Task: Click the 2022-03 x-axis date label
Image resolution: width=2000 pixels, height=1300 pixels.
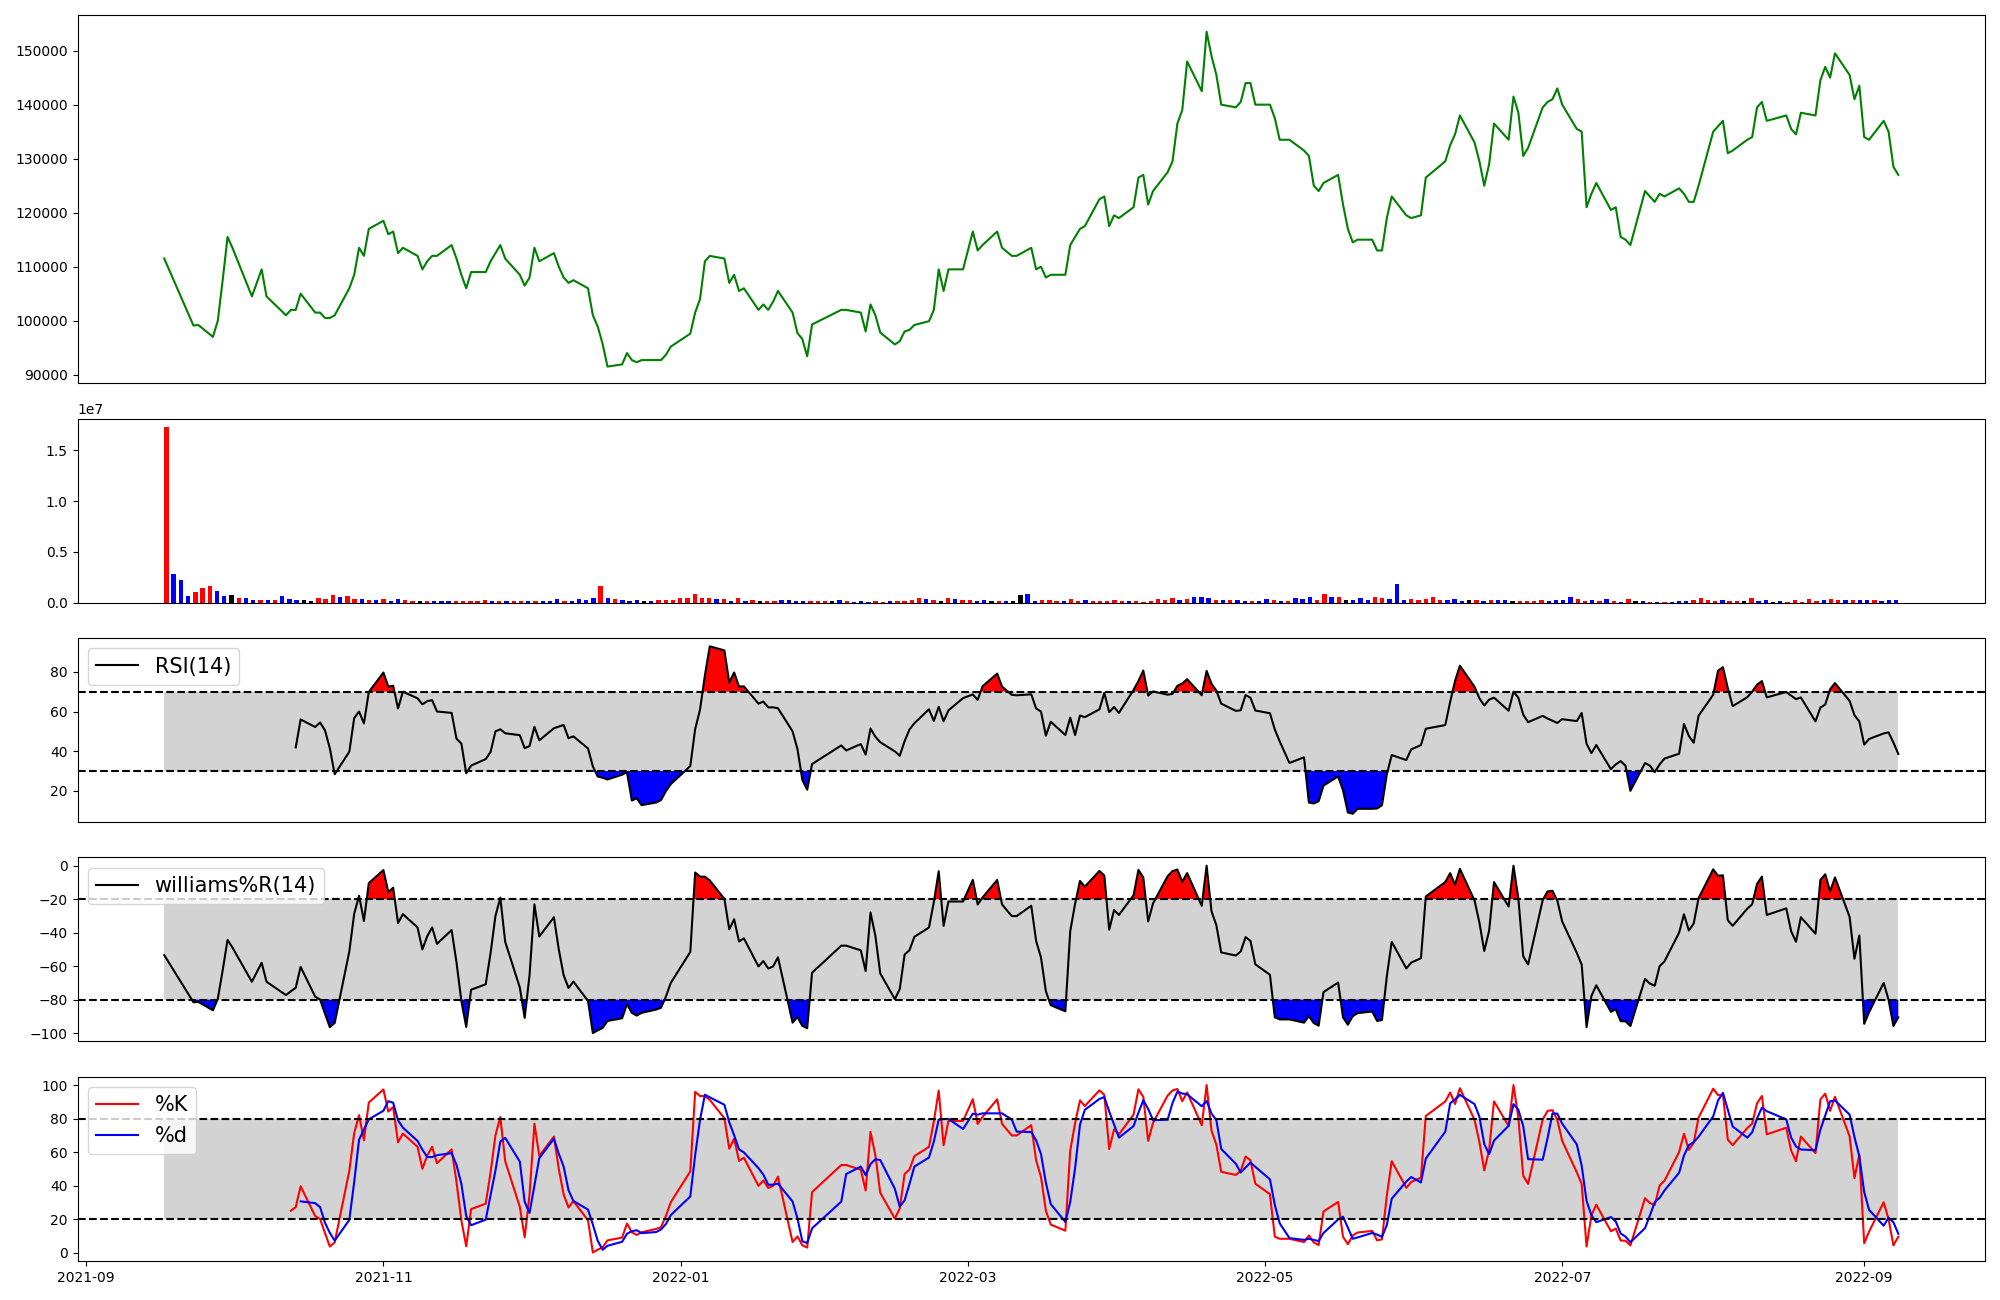Action: click(x=967, y=1277)
